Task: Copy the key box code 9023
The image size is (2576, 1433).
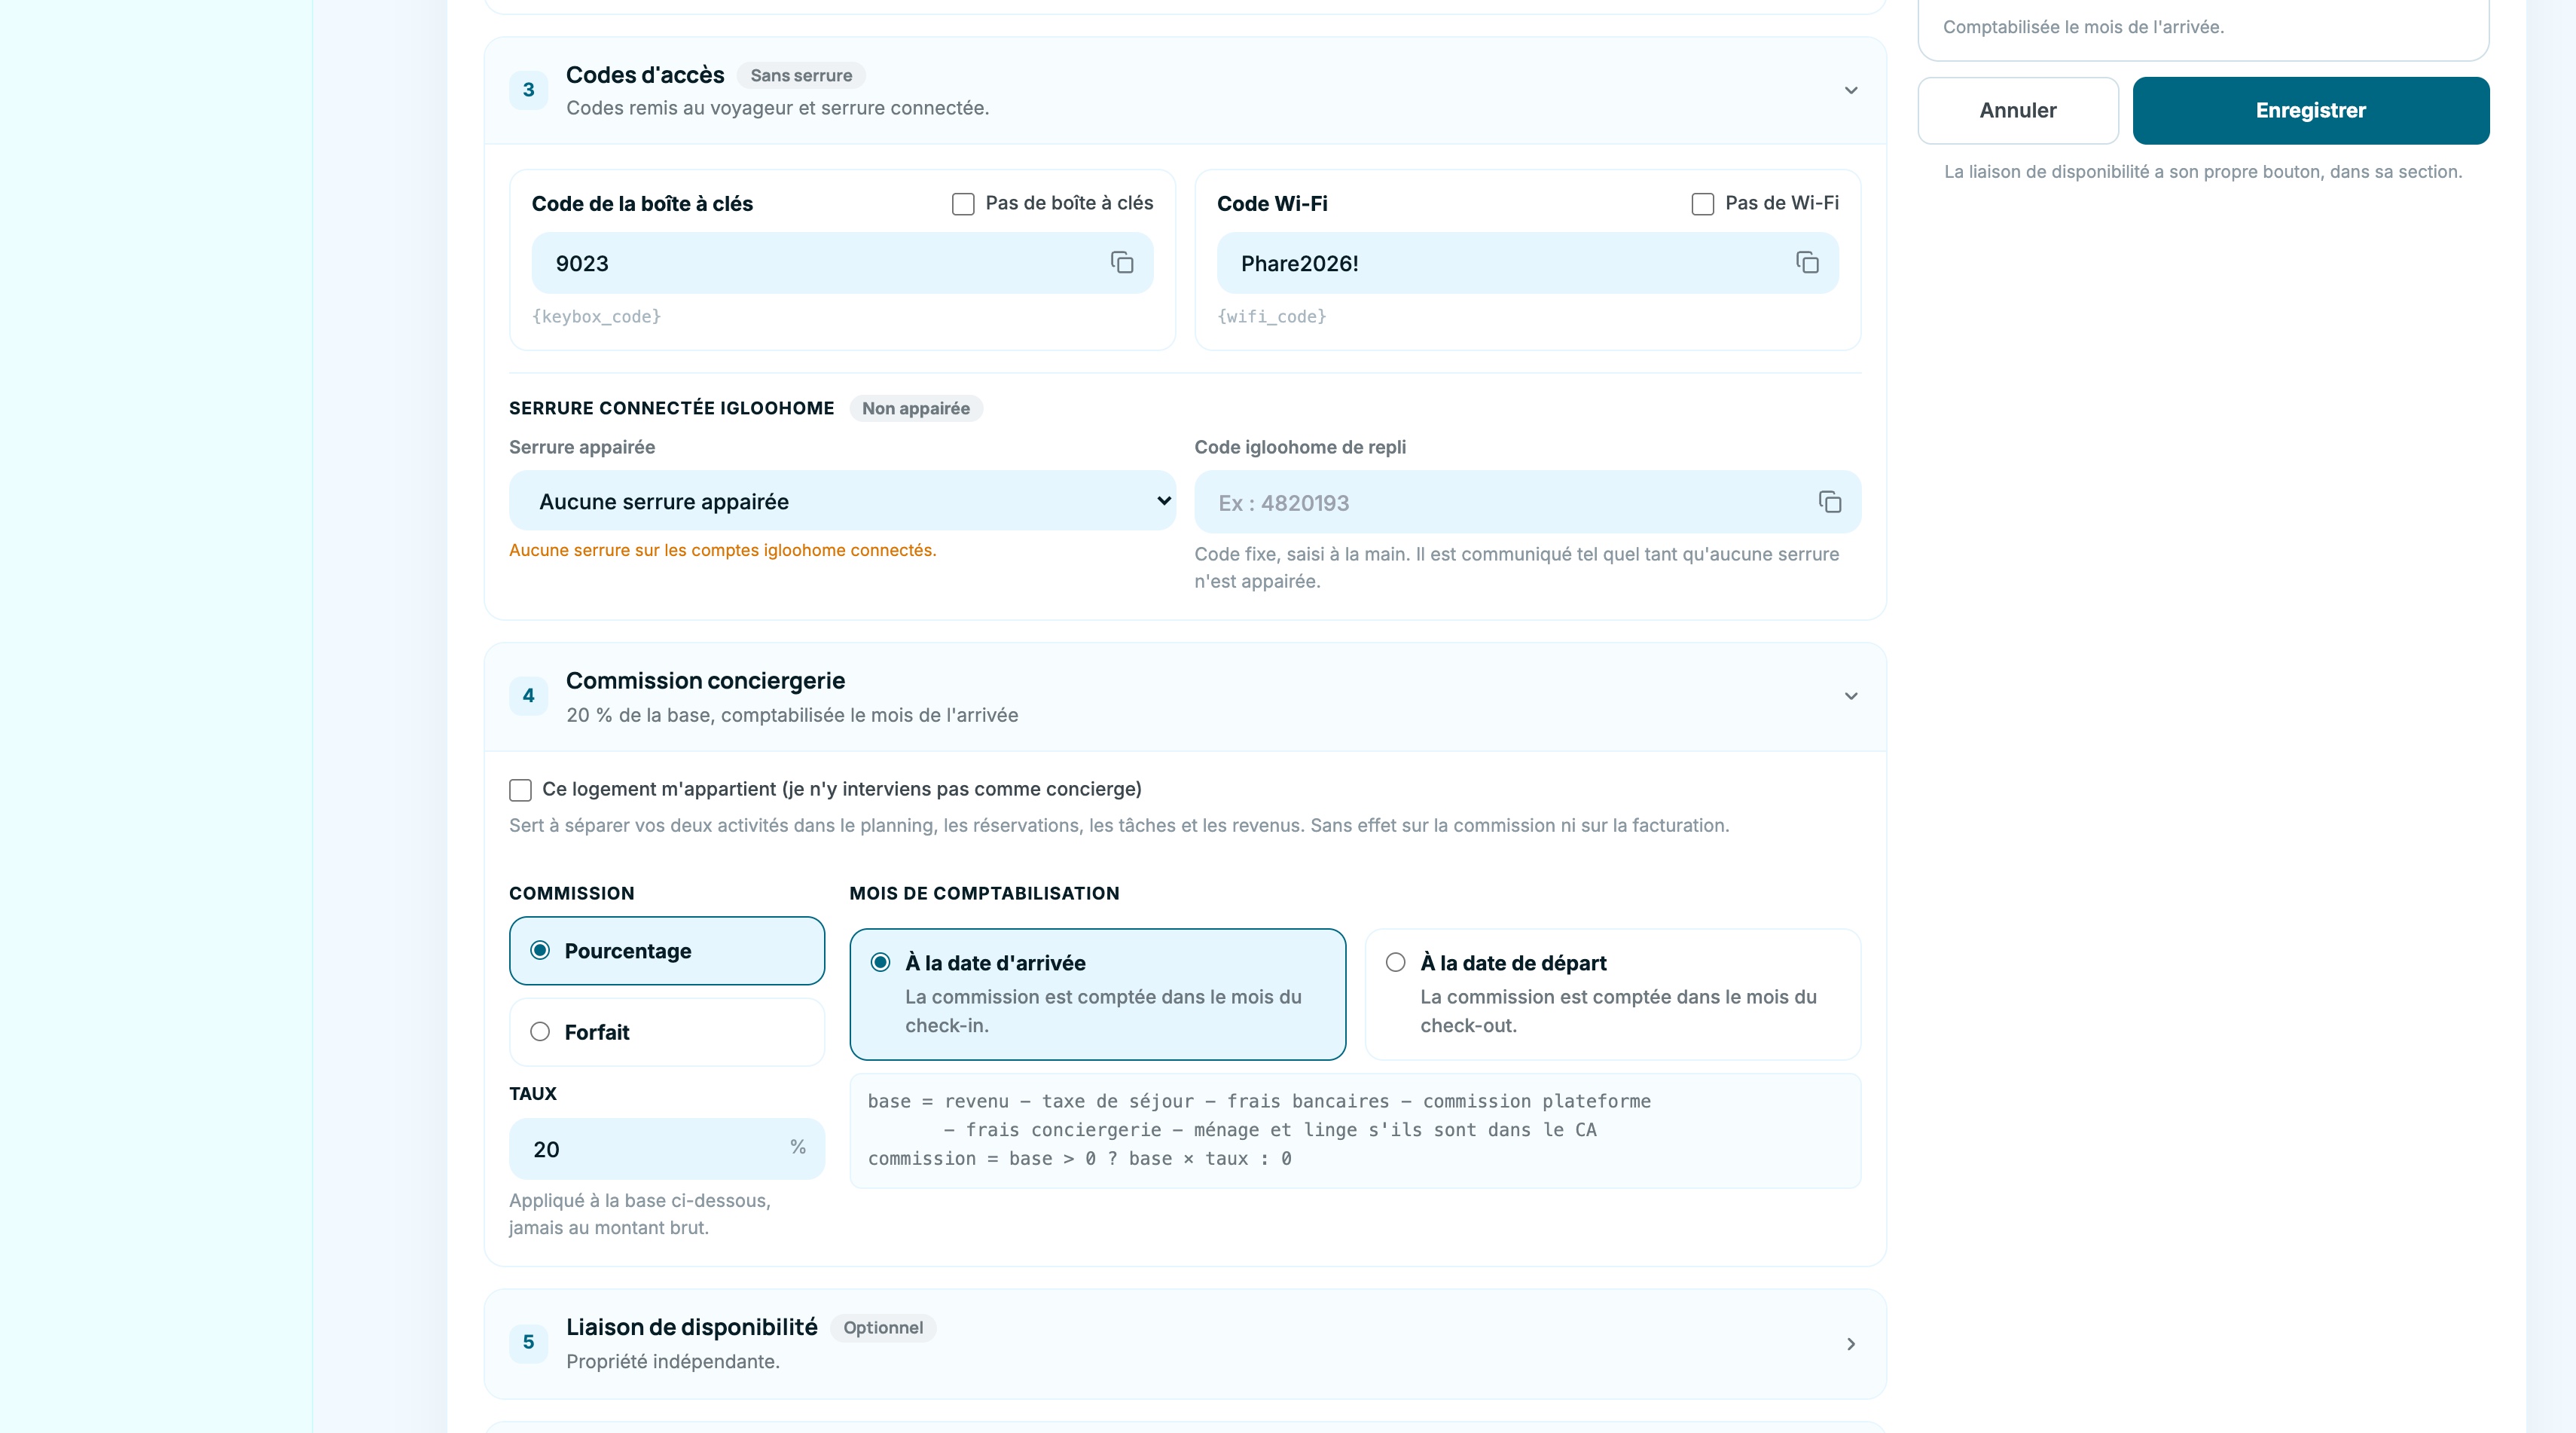Action: click(x=1122, y=263)
